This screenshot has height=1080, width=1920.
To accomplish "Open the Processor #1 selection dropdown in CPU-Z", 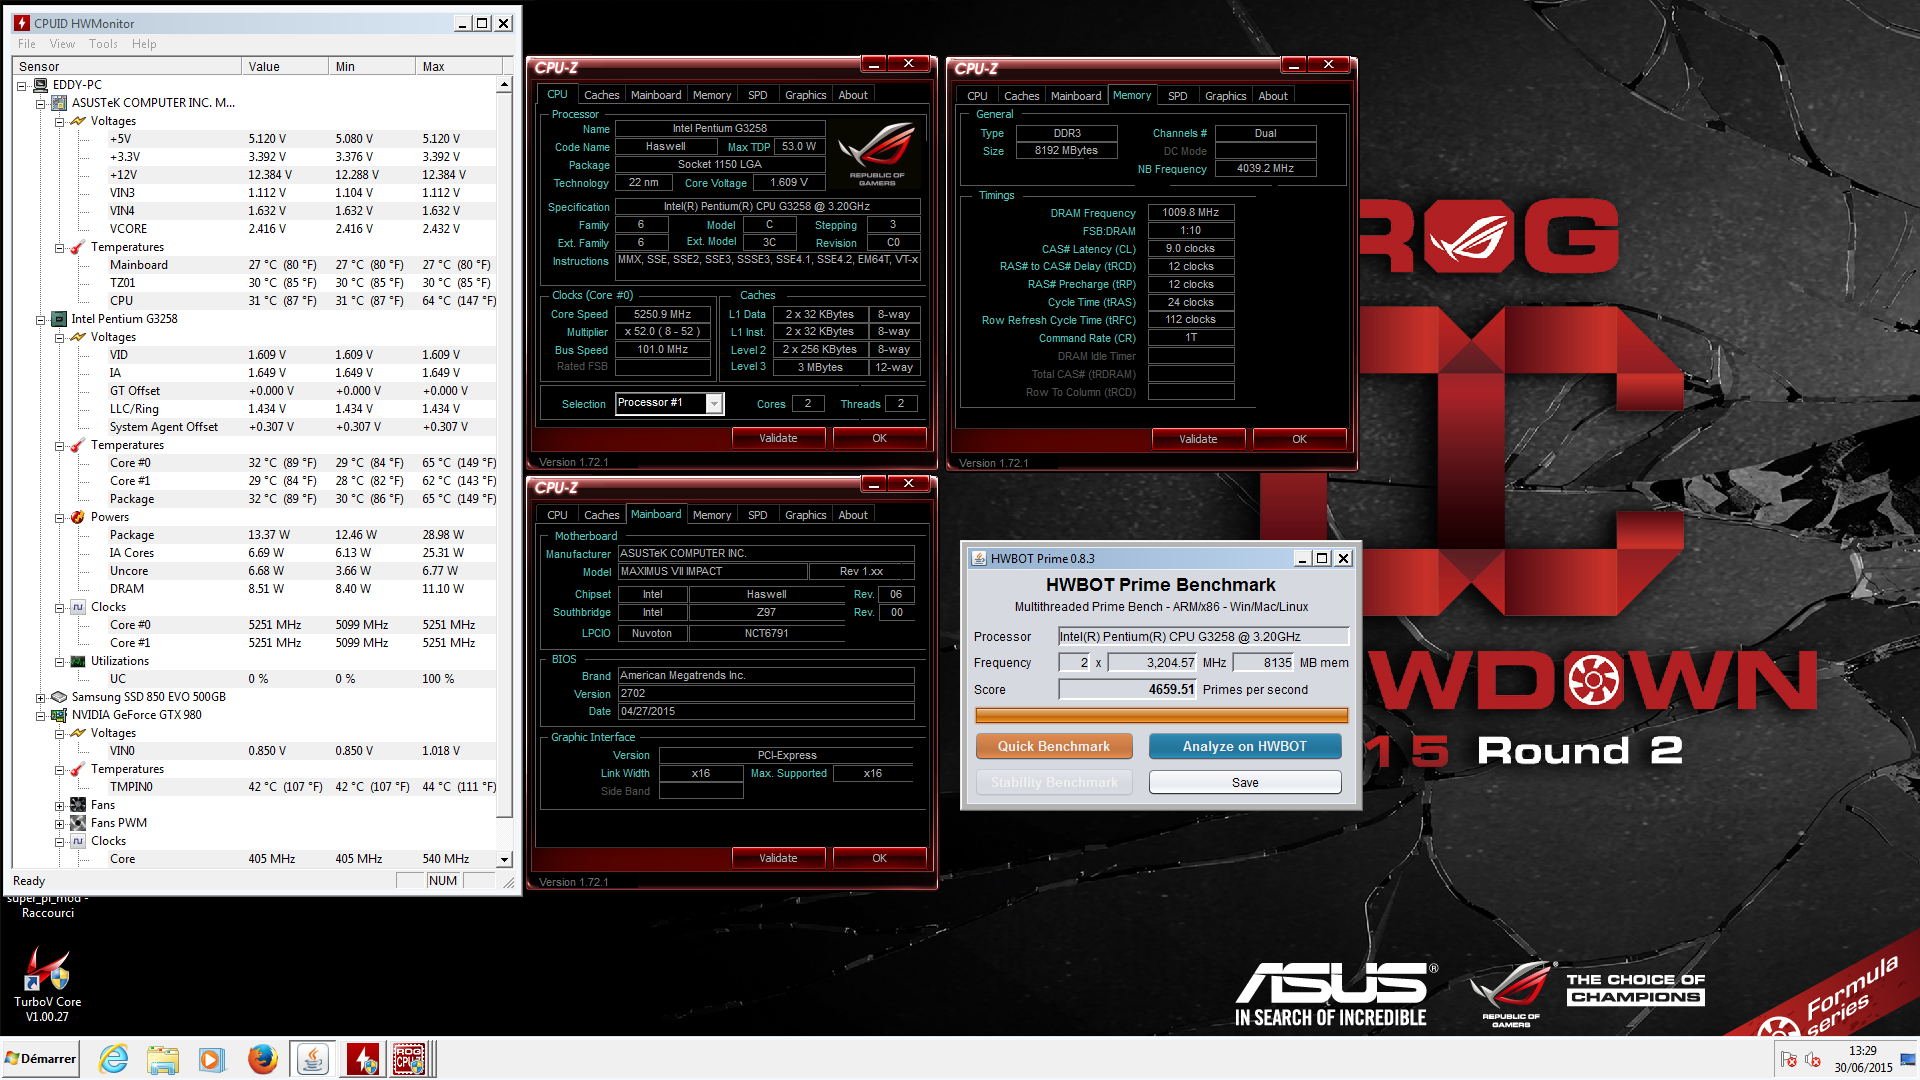I will point(714,403).
